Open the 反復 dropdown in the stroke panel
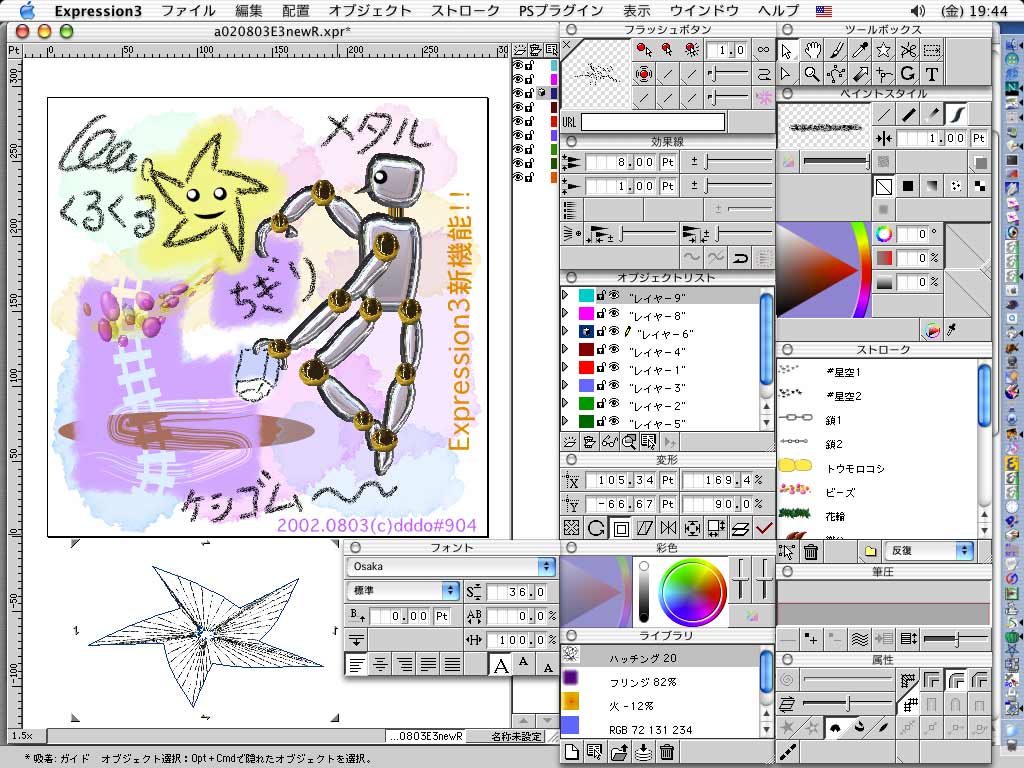 (928, 551)
